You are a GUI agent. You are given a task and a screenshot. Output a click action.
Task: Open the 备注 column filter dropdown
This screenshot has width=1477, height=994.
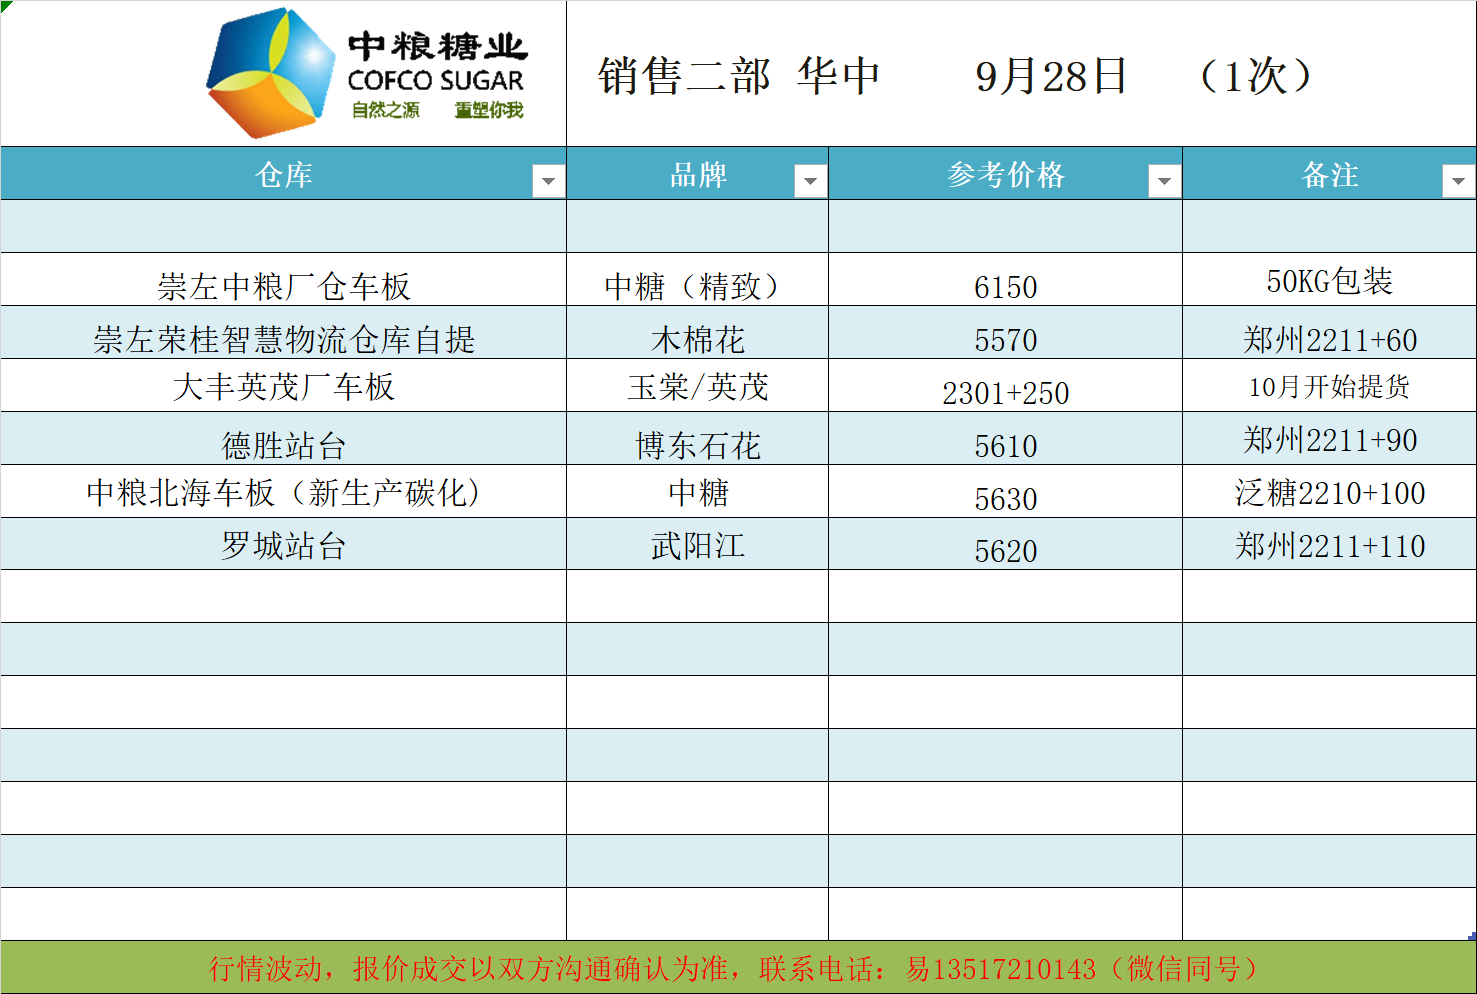coord(1458,181)
